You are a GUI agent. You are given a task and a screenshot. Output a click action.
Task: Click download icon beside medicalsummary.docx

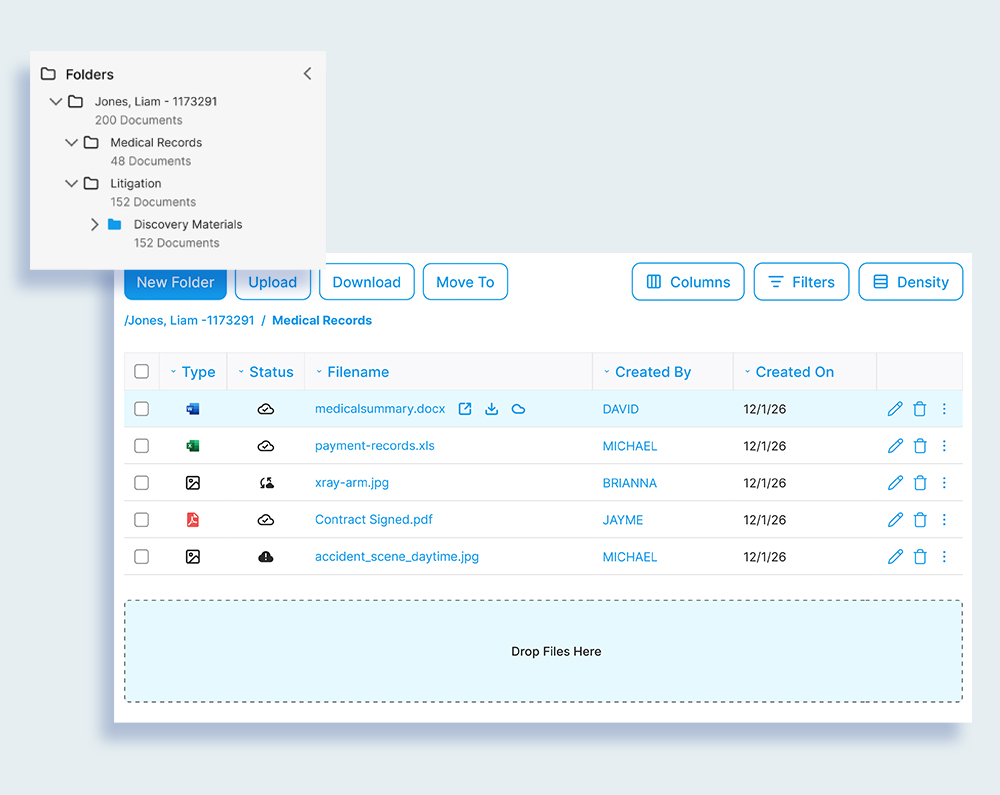[492, 409]
